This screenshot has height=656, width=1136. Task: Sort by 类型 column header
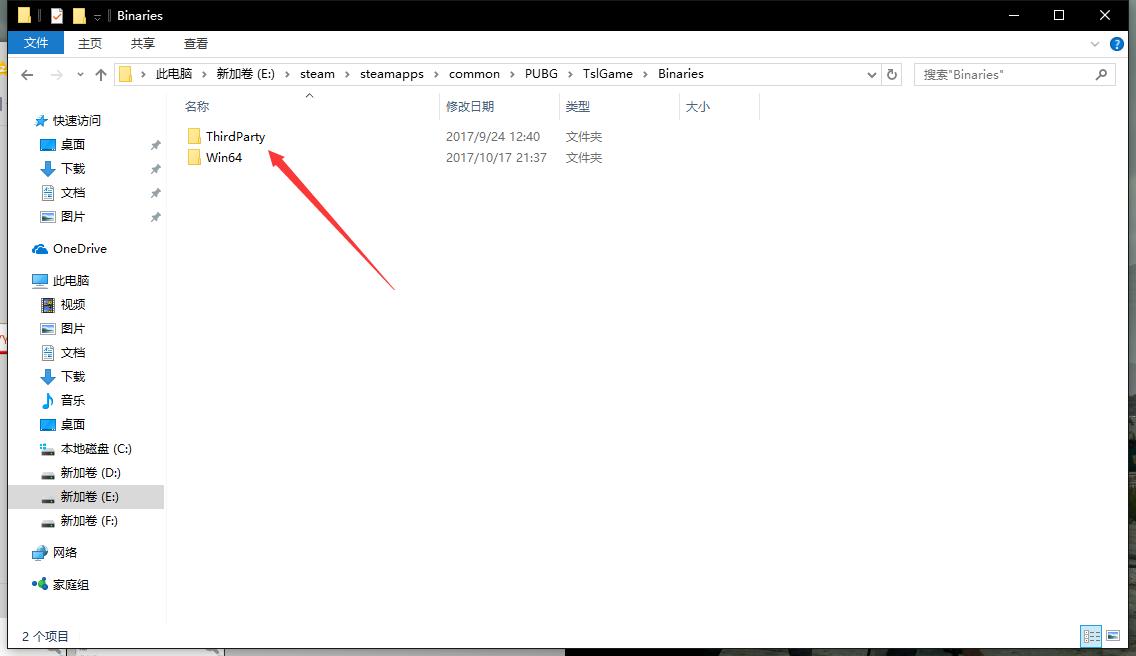pyautogui.click(x=577, y=107)
